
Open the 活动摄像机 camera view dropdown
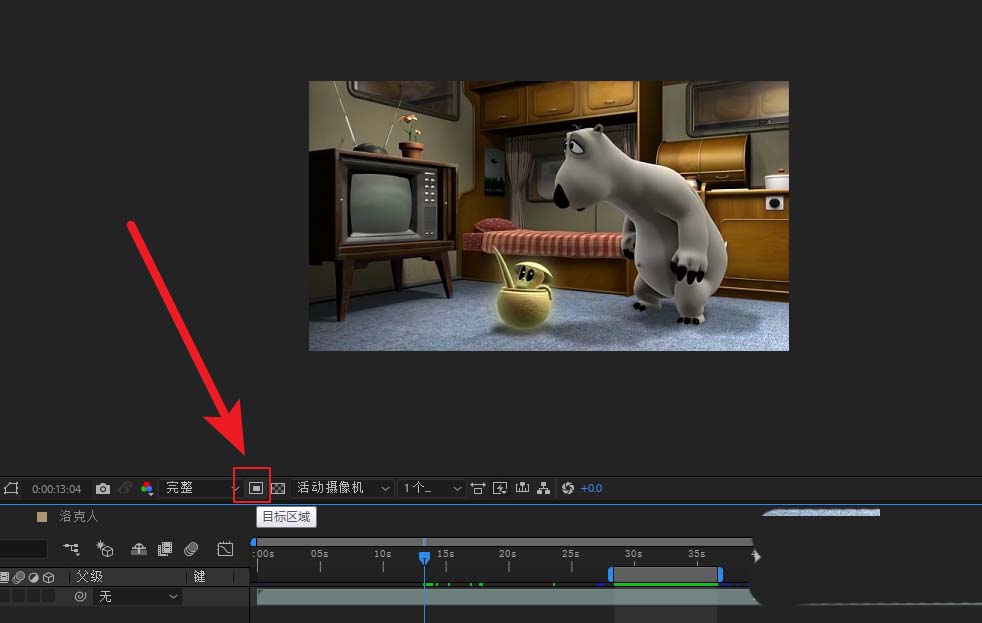point(343,488)
